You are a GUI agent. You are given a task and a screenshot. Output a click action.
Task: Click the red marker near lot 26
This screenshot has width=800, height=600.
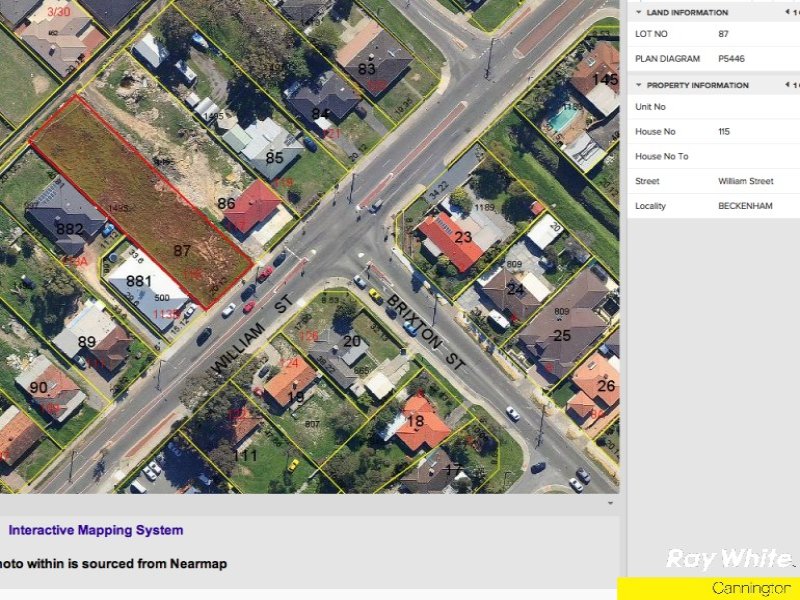(x=596, y=413)
